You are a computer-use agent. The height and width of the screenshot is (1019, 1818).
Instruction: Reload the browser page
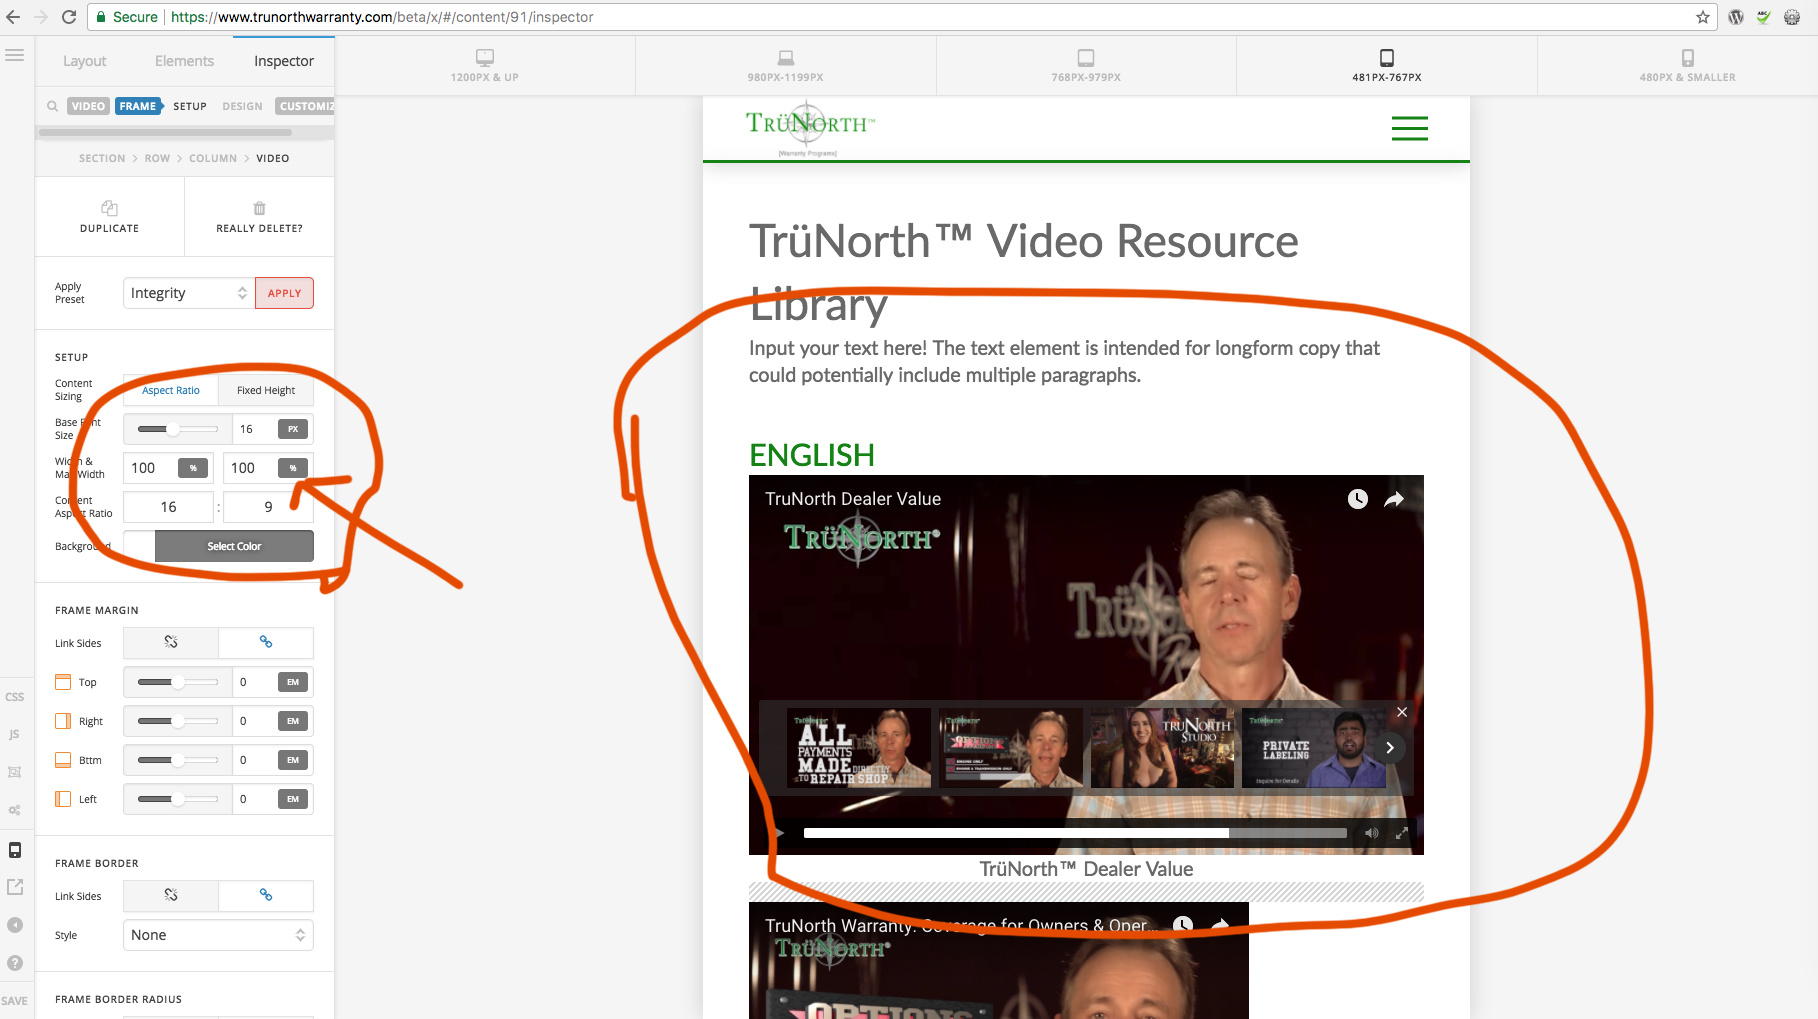(x=69, y=17)
